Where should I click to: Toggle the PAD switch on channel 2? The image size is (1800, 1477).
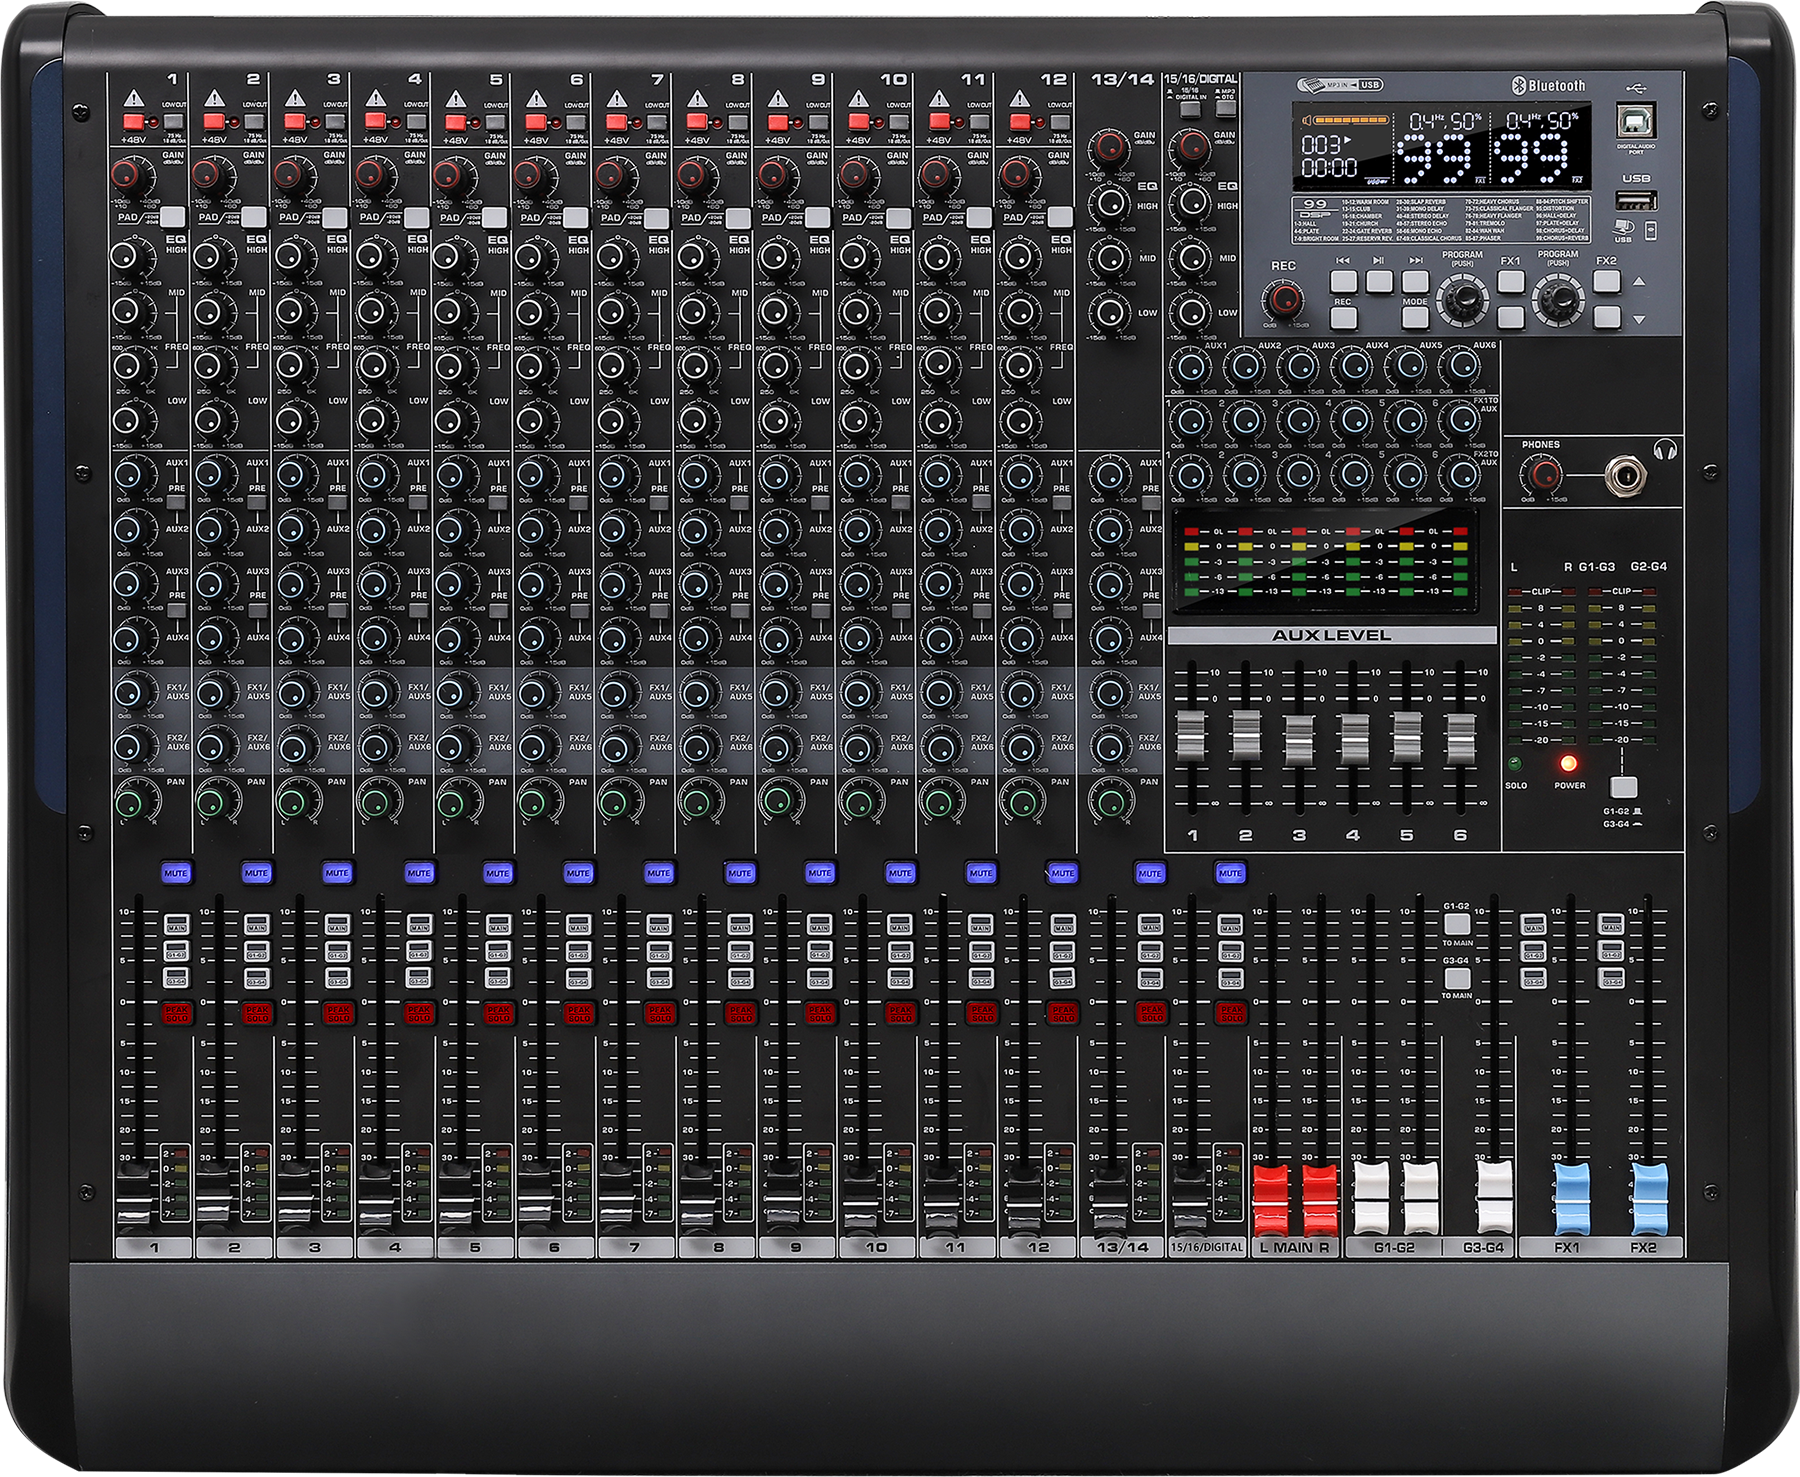[x=254, y=217]
